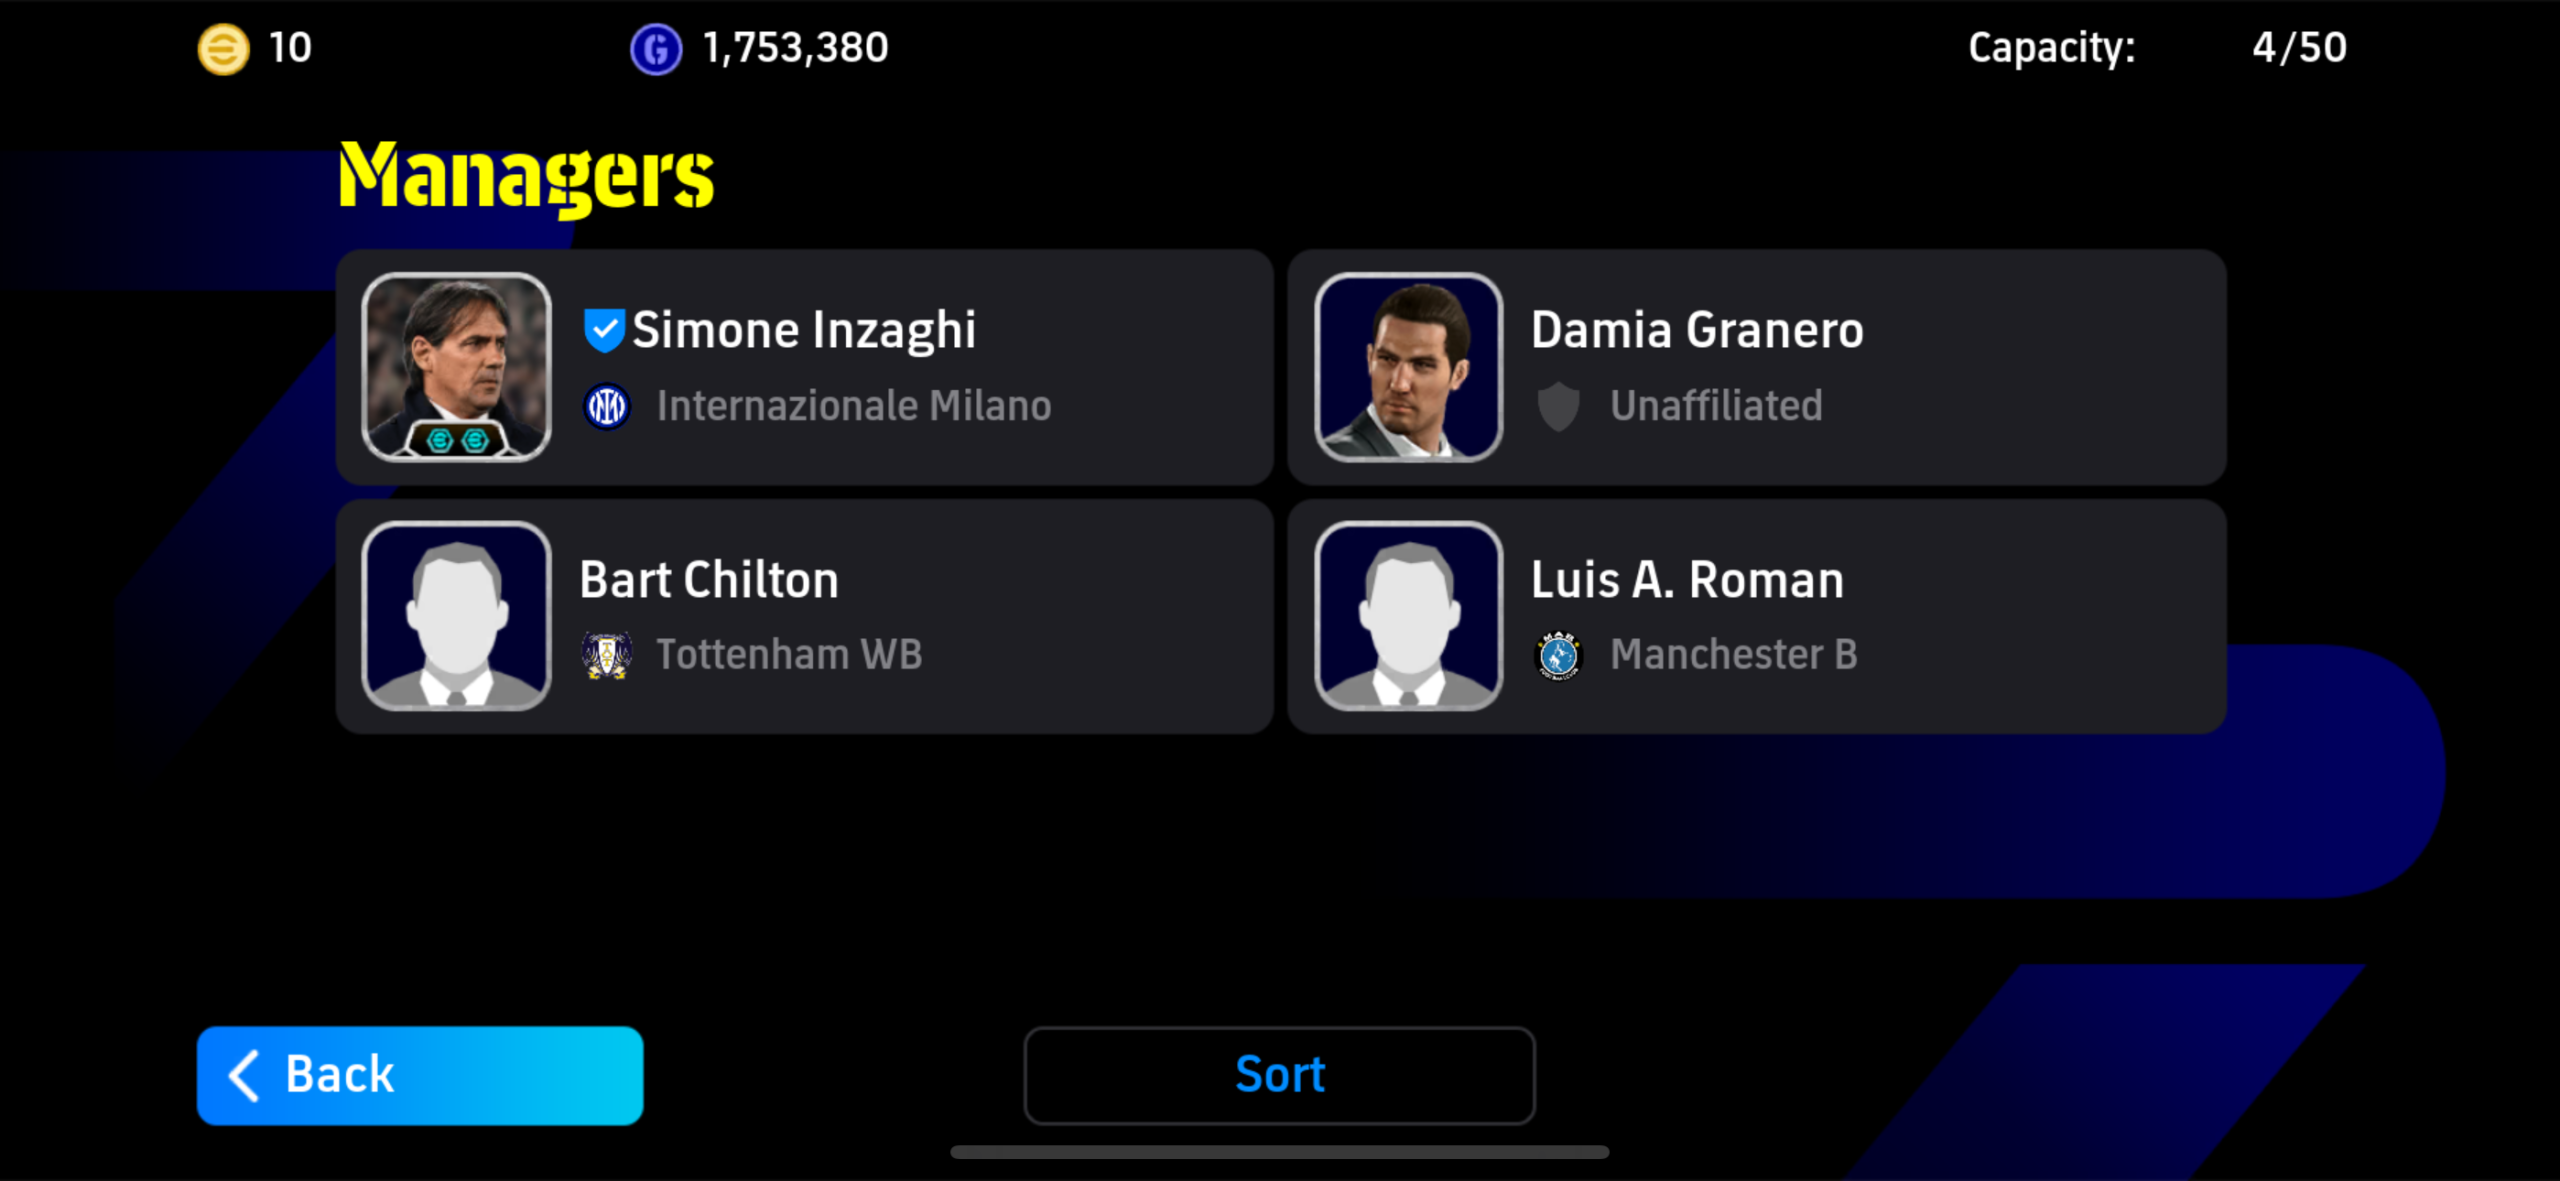This screenshot has width=2560, height=1181.
Task: Select Bart Chilton's silhouette portrait
Action: tap(457, 616)
